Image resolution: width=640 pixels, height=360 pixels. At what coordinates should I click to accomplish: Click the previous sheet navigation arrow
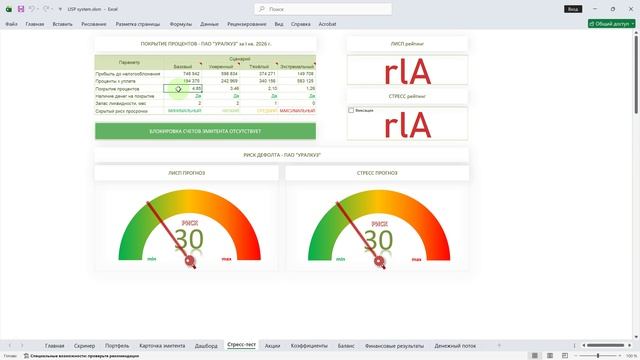pos(10,346)
